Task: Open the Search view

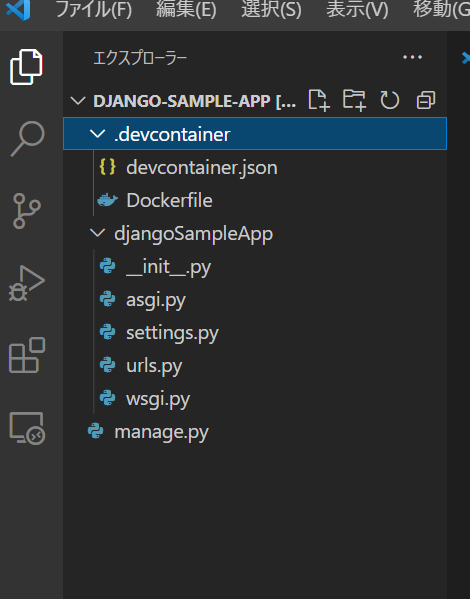Action: 27,138
